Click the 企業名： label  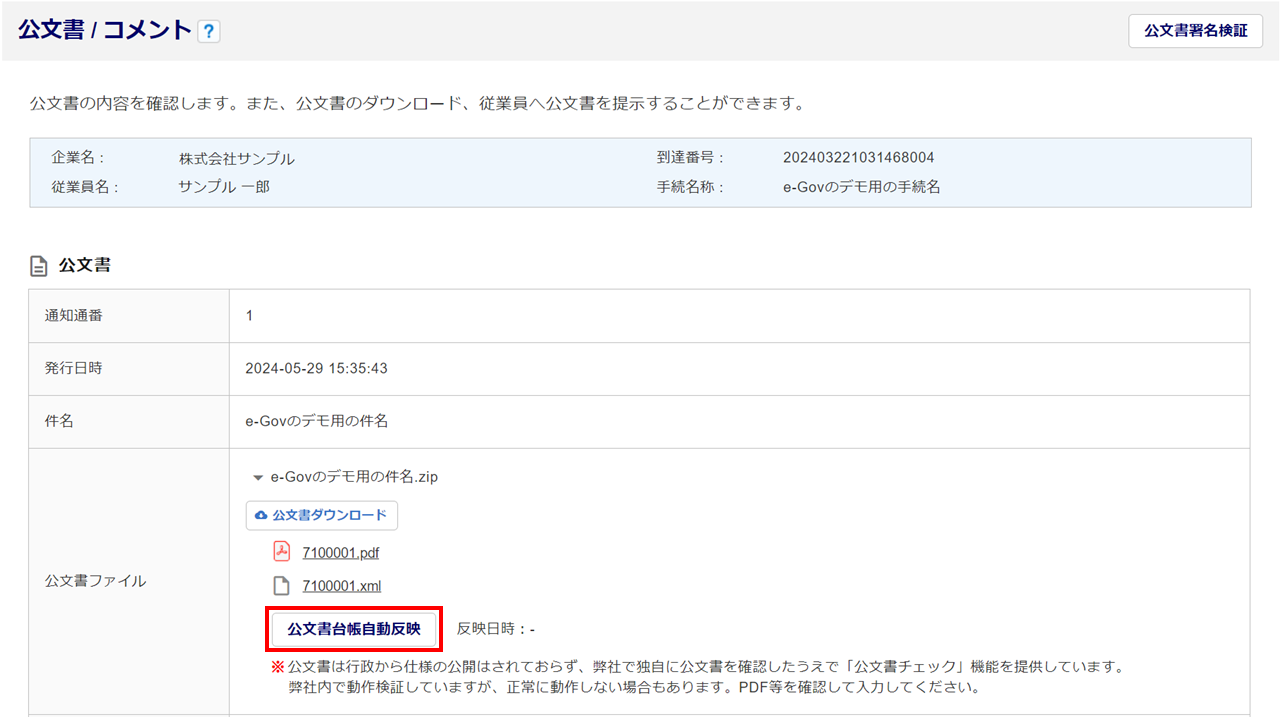tap(78, 158)
